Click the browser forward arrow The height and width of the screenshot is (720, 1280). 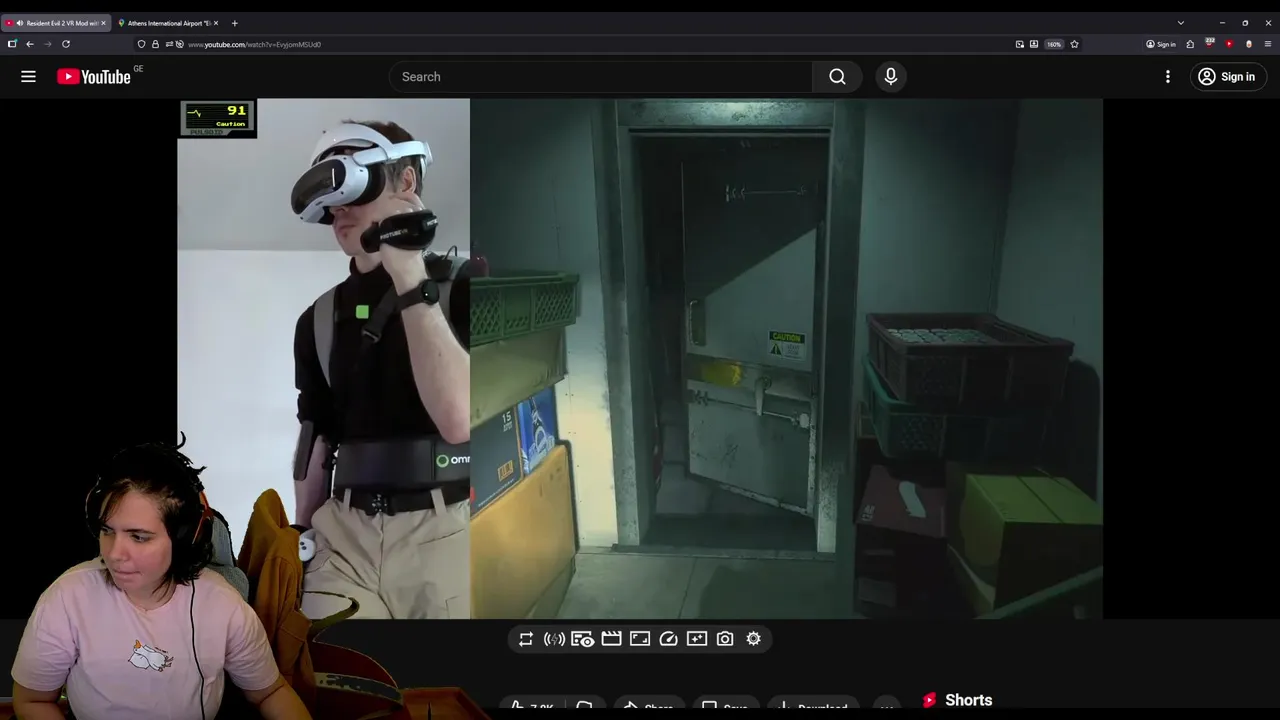click(x=47, y=44)
